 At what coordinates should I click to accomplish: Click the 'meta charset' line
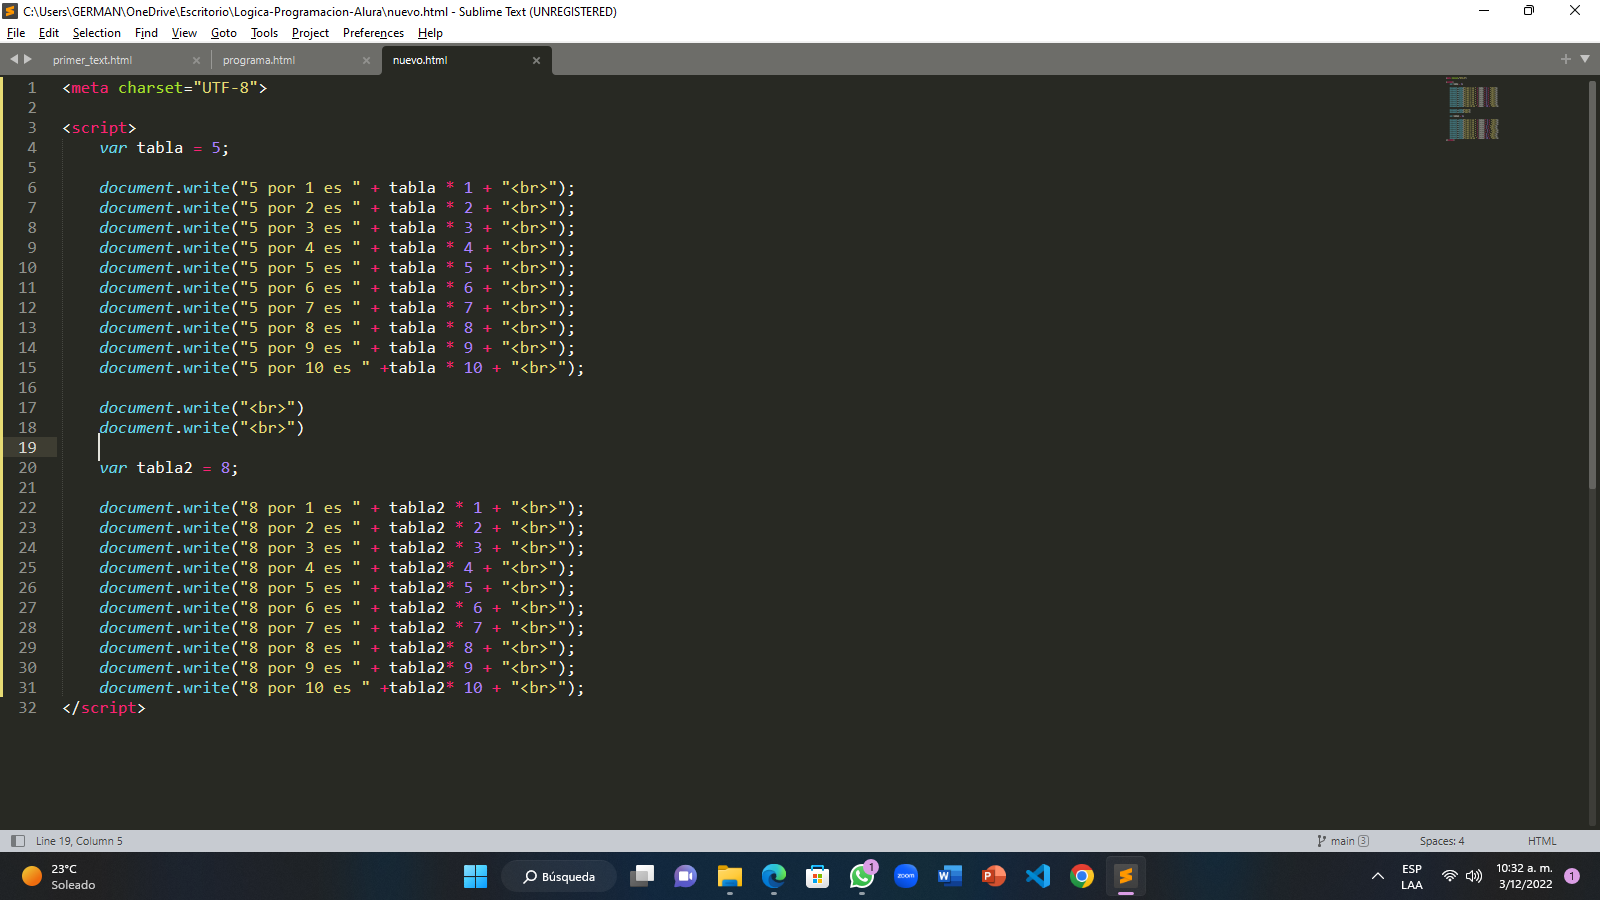165,88
